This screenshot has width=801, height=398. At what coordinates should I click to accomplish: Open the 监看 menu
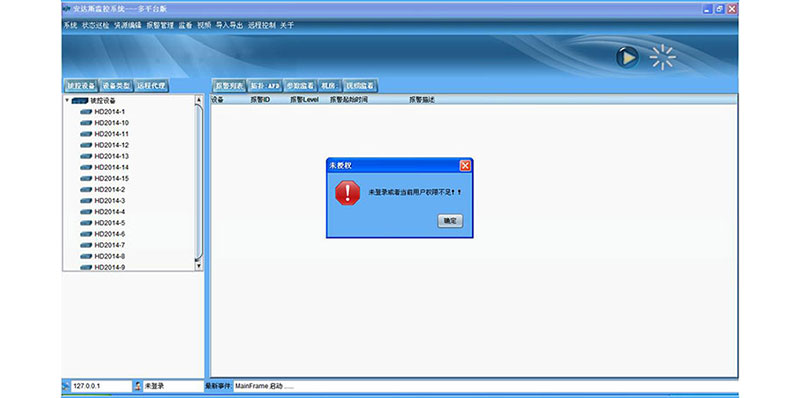click(x=185, y=25)
